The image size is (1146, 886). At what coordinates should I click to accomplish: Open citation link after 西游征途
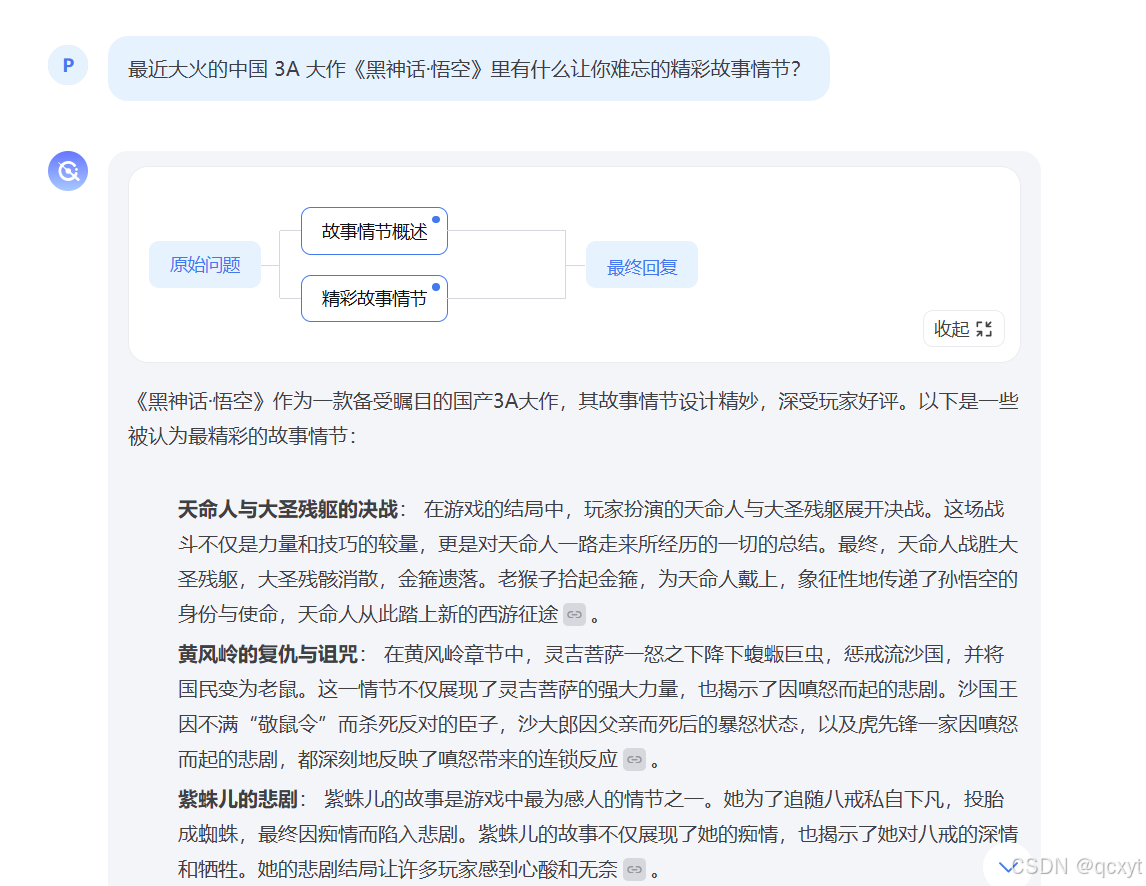(x=574, y=615)
